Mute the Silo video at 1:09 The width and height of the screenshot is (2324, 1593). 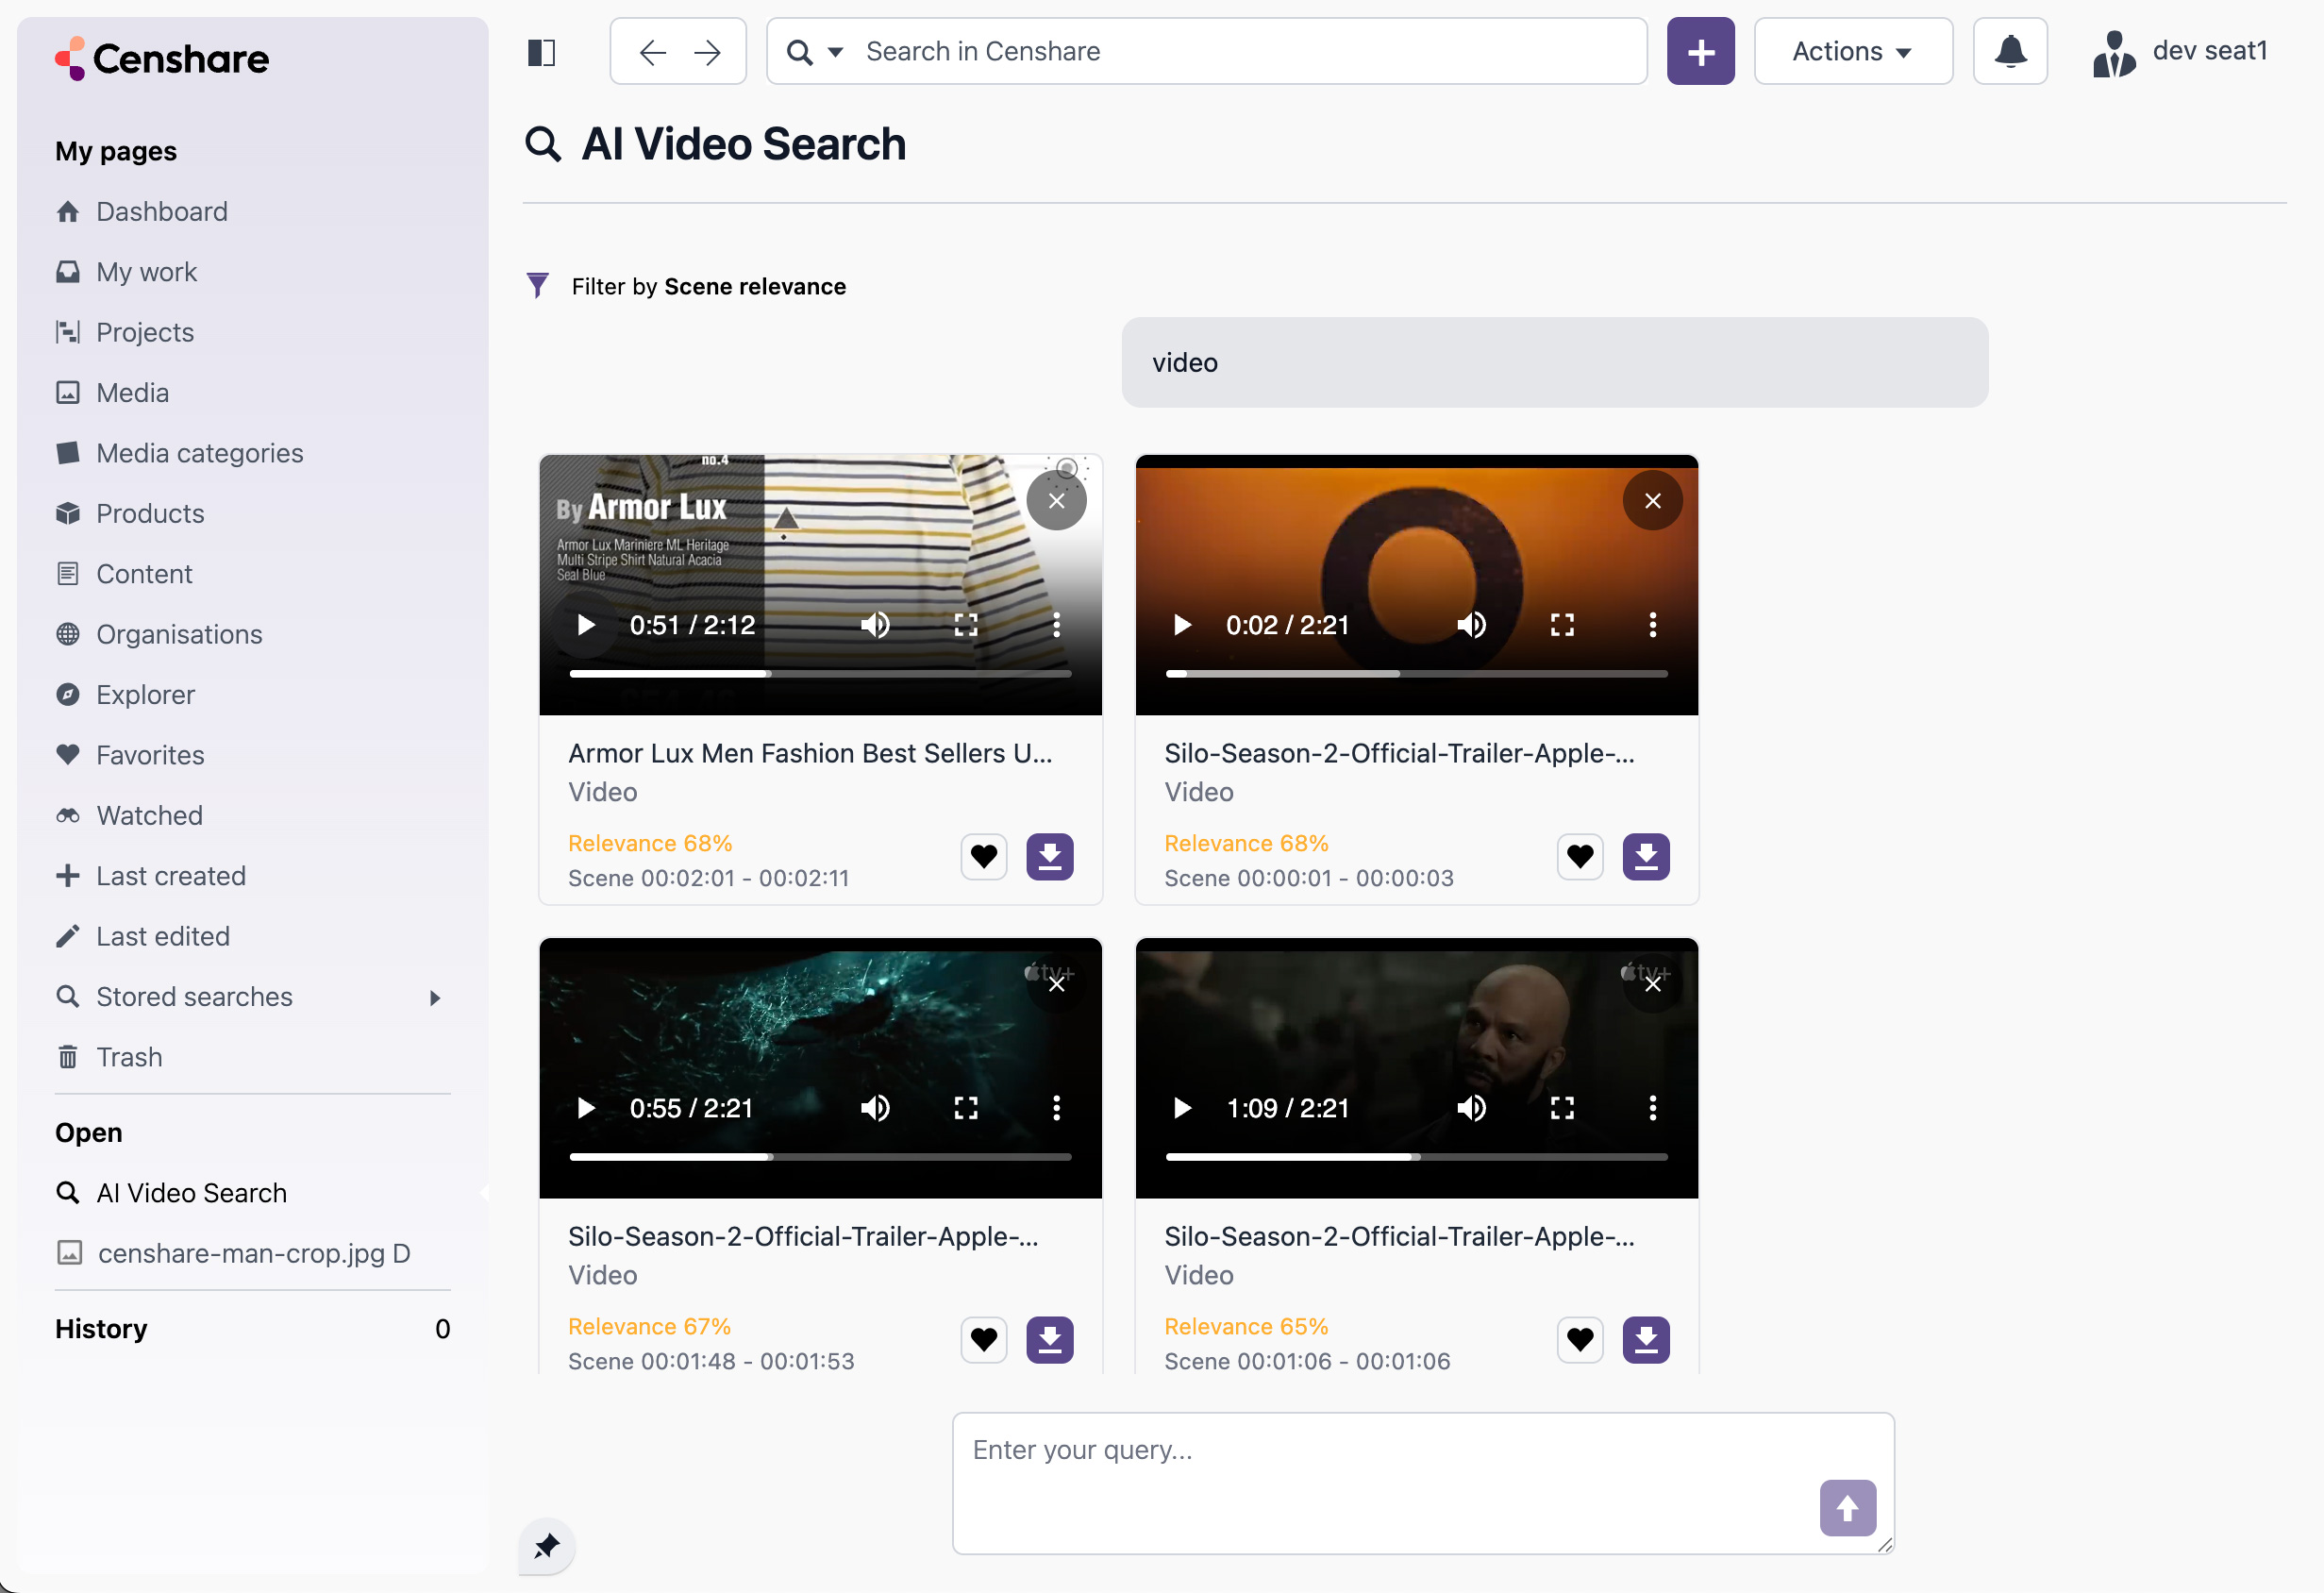tap(1471, 1108)
